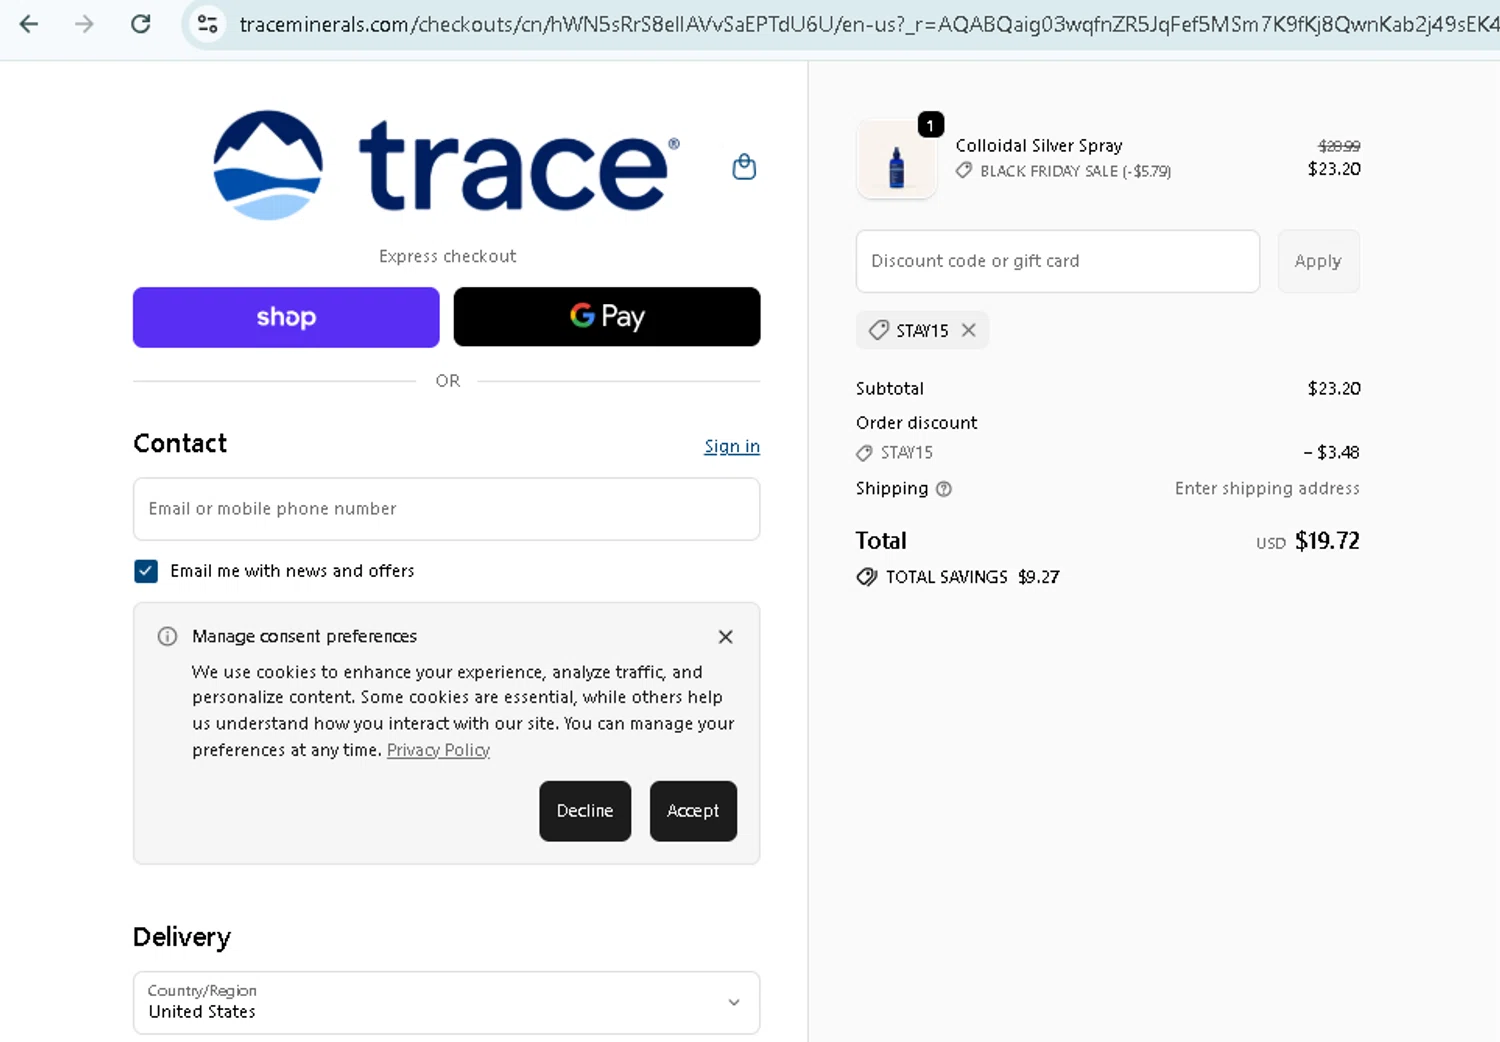Uncheck Email me with news and offers
This screenshot has width=1500, height=1042.
tap(146, 571)
